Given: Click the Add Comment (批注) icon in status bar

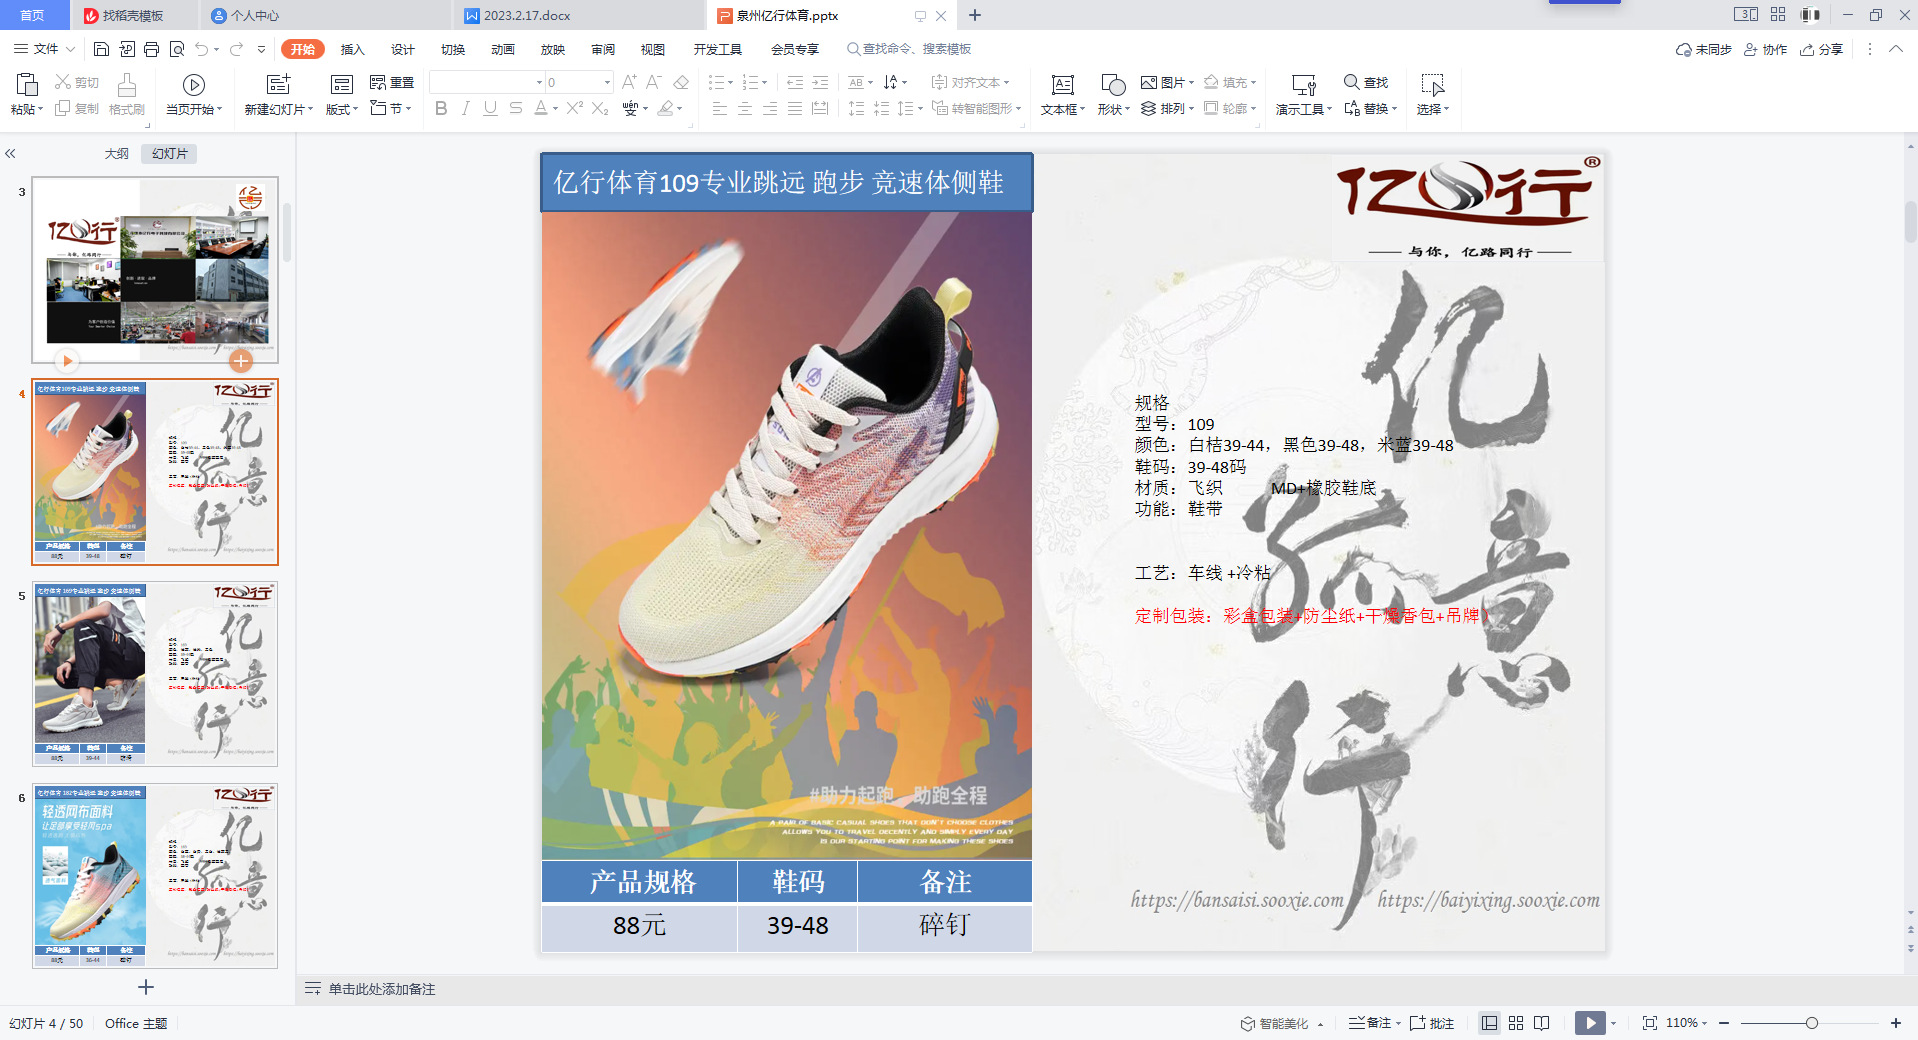Looking at the screenshot, I should click(1432, 1023).
